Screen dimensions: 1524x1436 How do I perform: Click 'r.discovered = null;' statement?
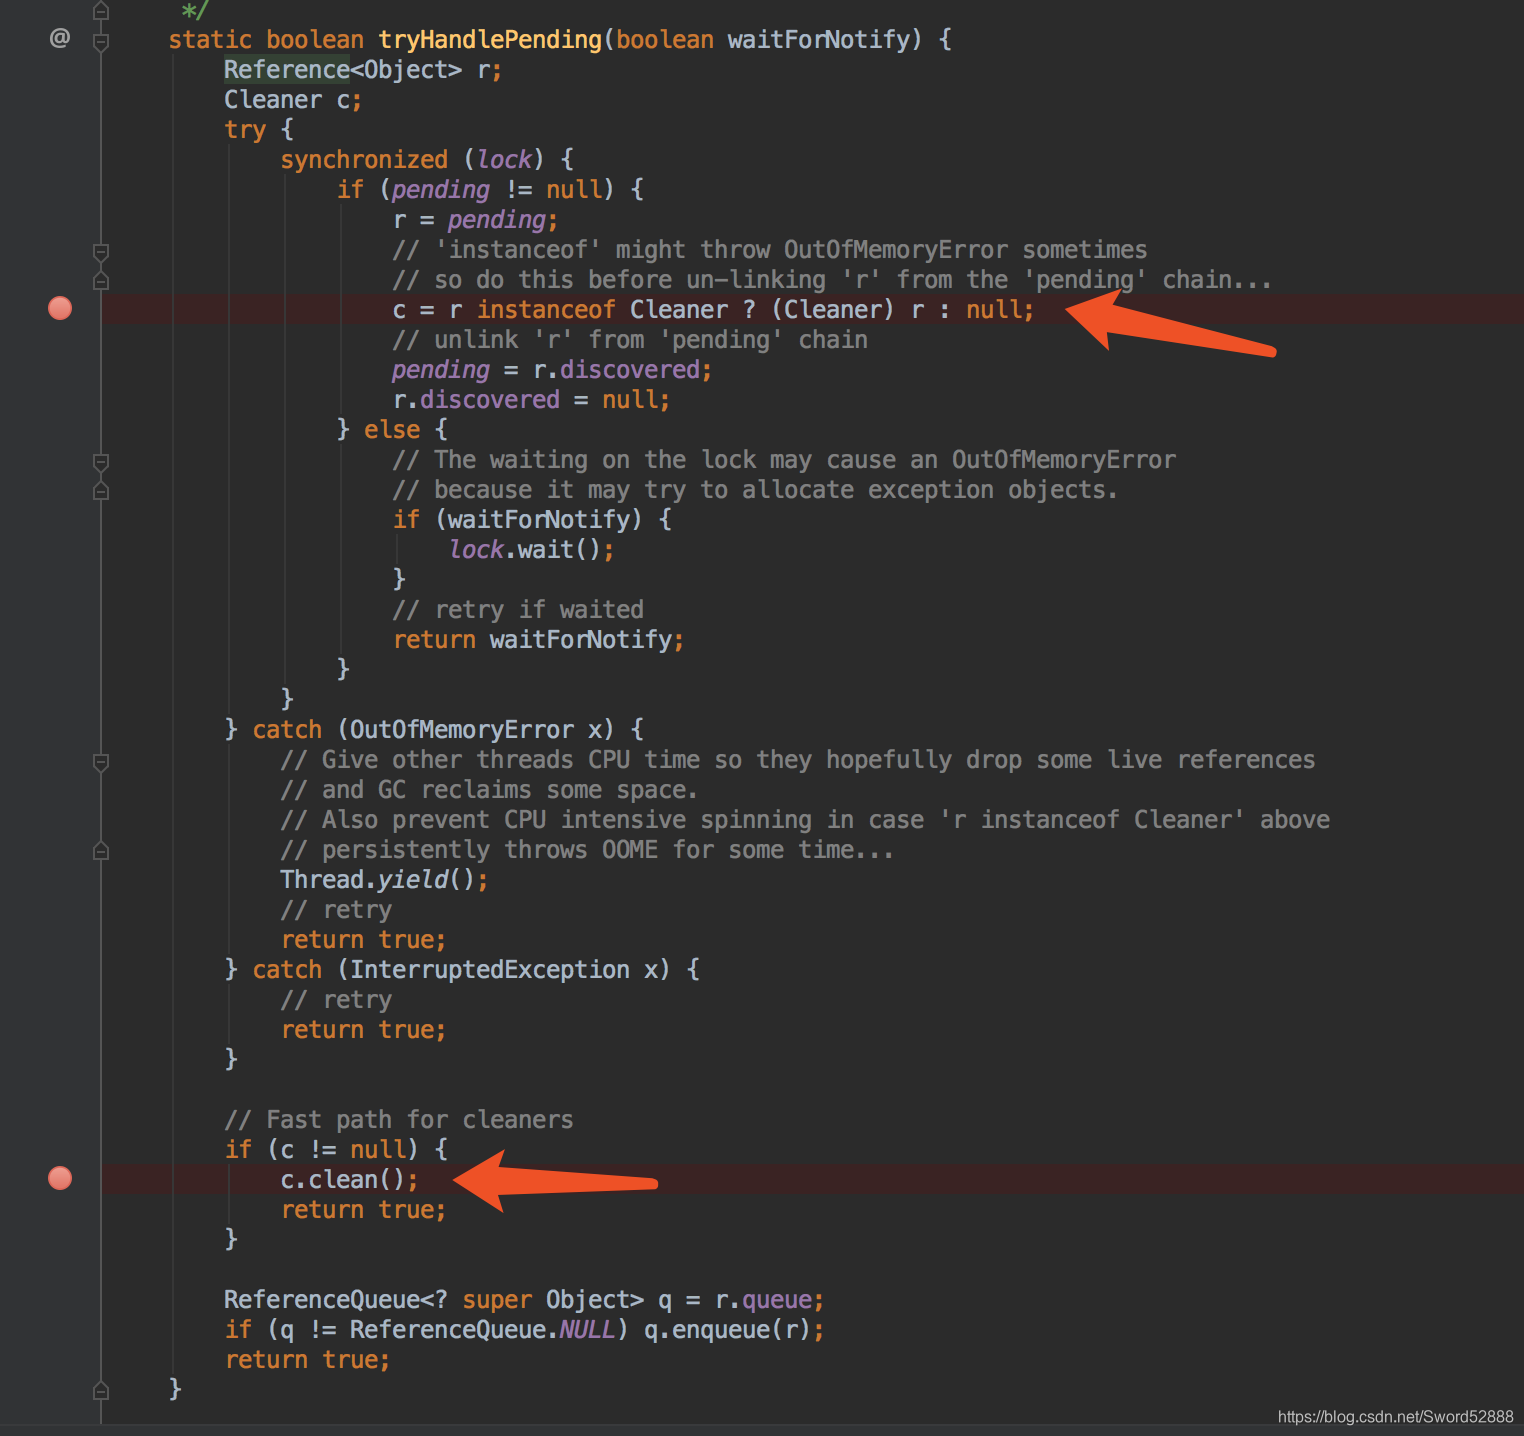point(531,399)
